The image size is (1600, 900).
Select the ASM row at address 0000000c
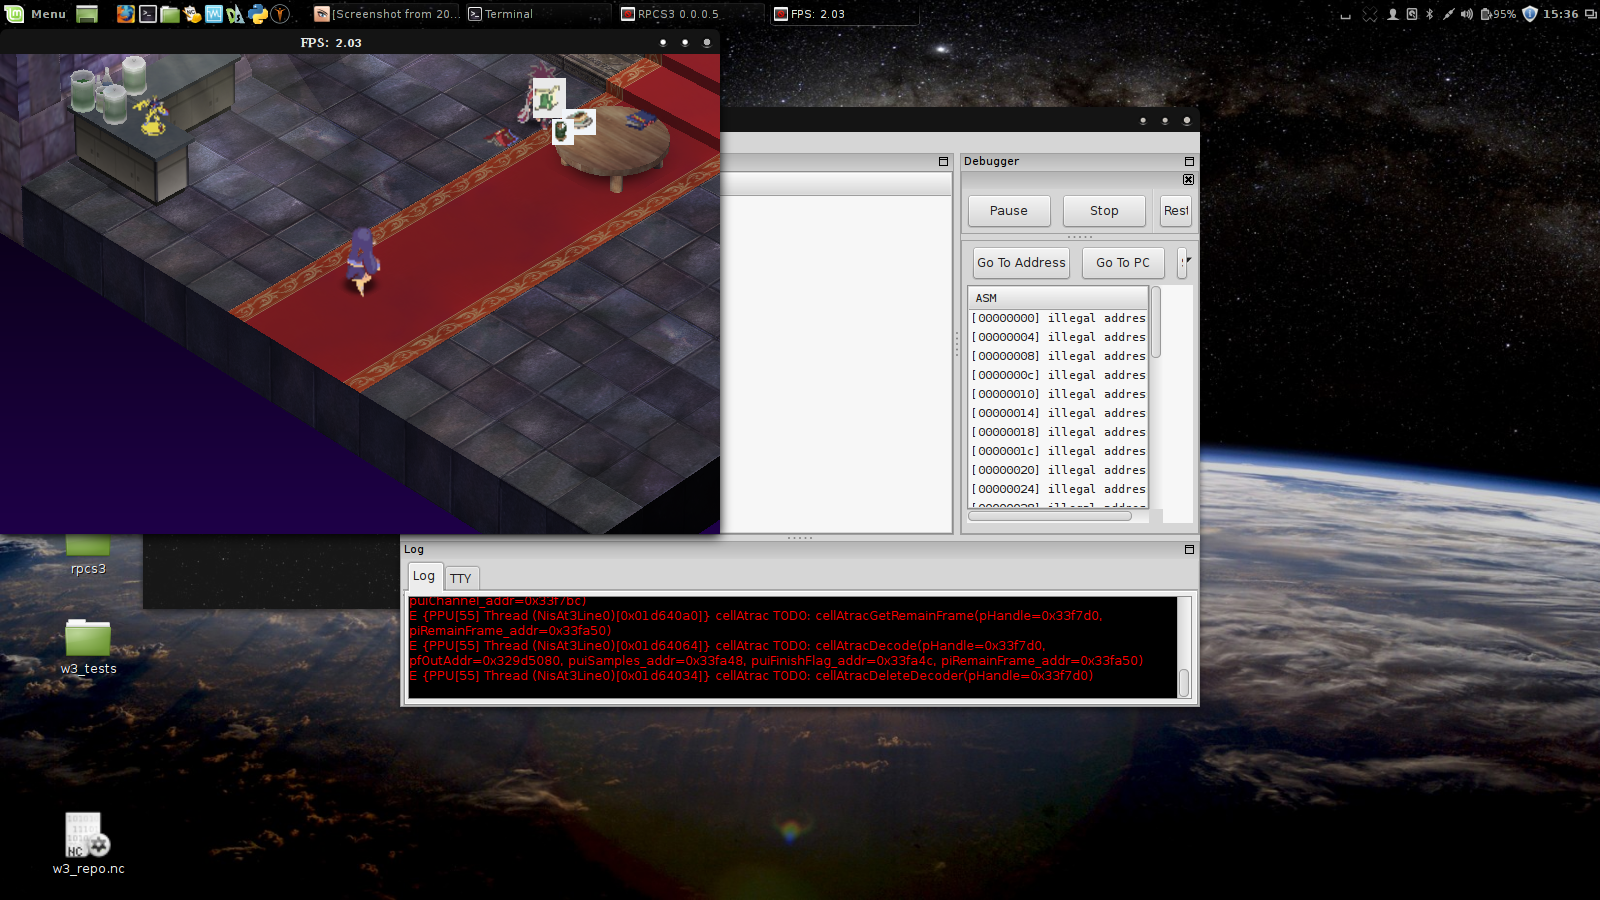pyautogui.click(x=1058, y=375)
